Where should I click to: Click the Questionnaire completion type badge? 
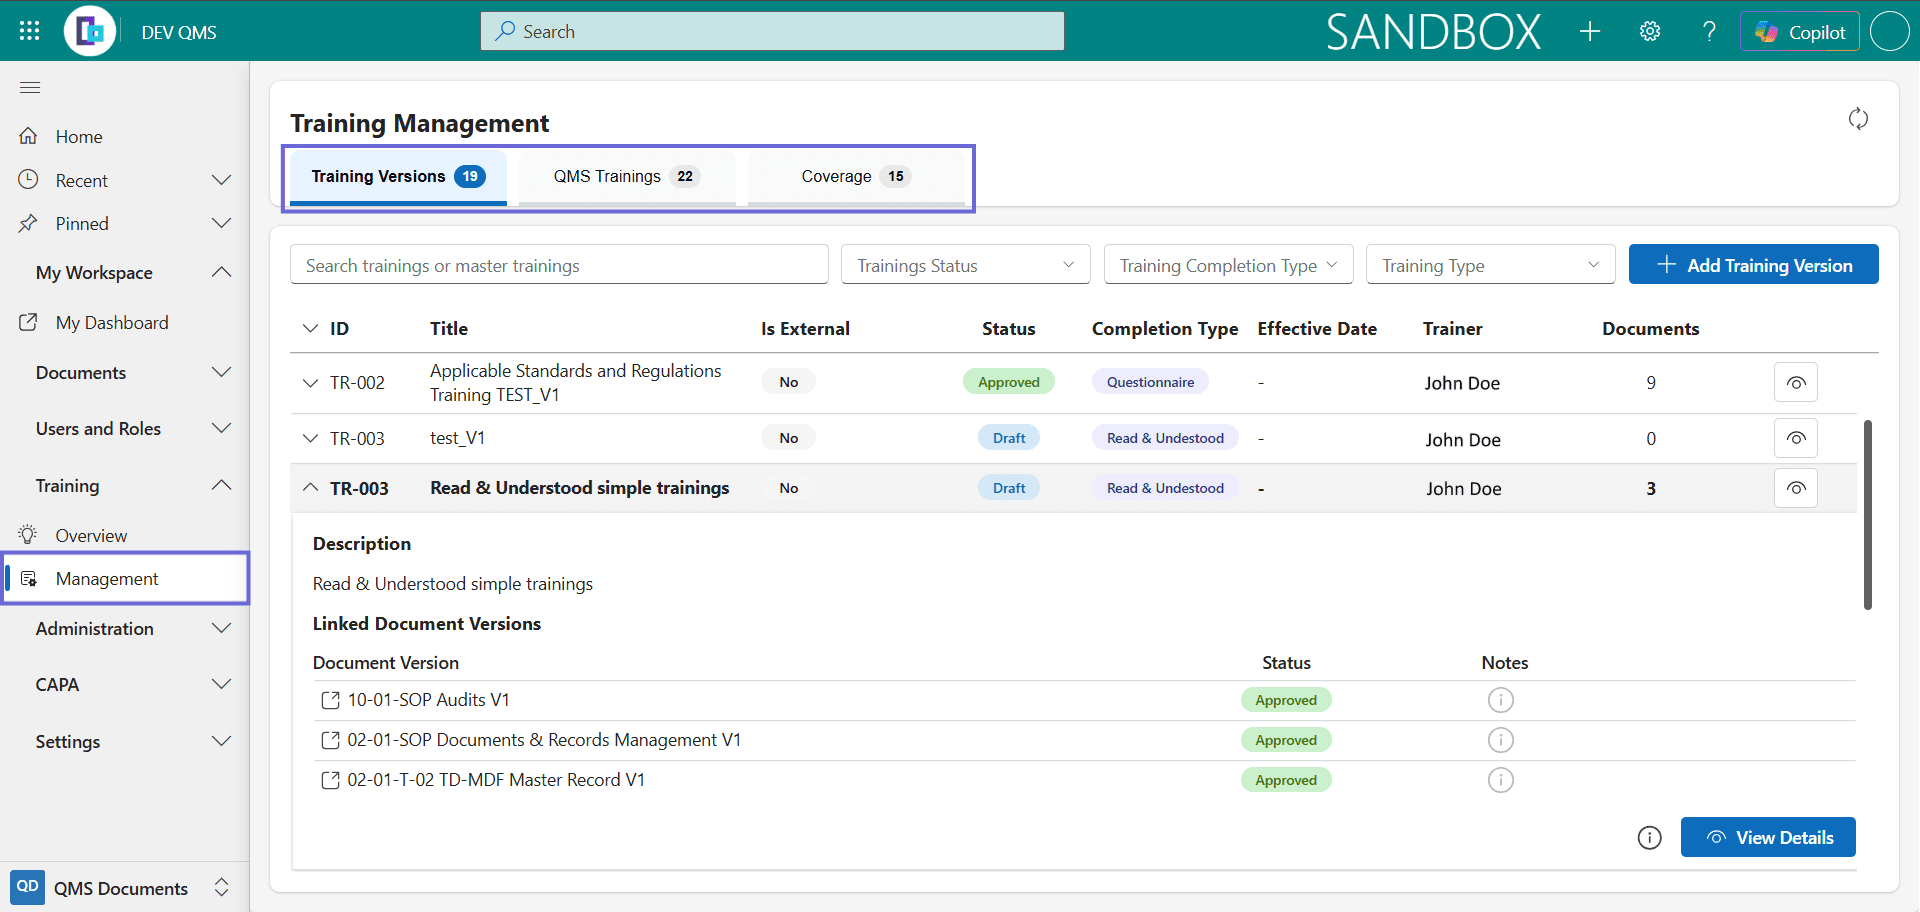click(1150, 382)
